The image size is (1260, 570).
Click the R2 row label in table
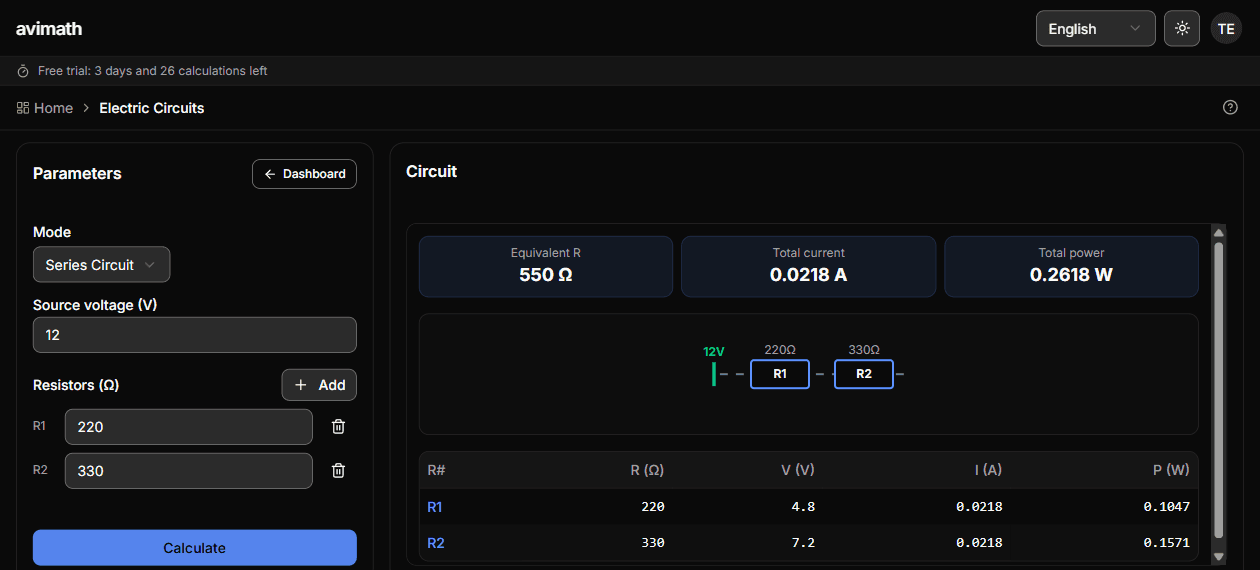(435, 543)
